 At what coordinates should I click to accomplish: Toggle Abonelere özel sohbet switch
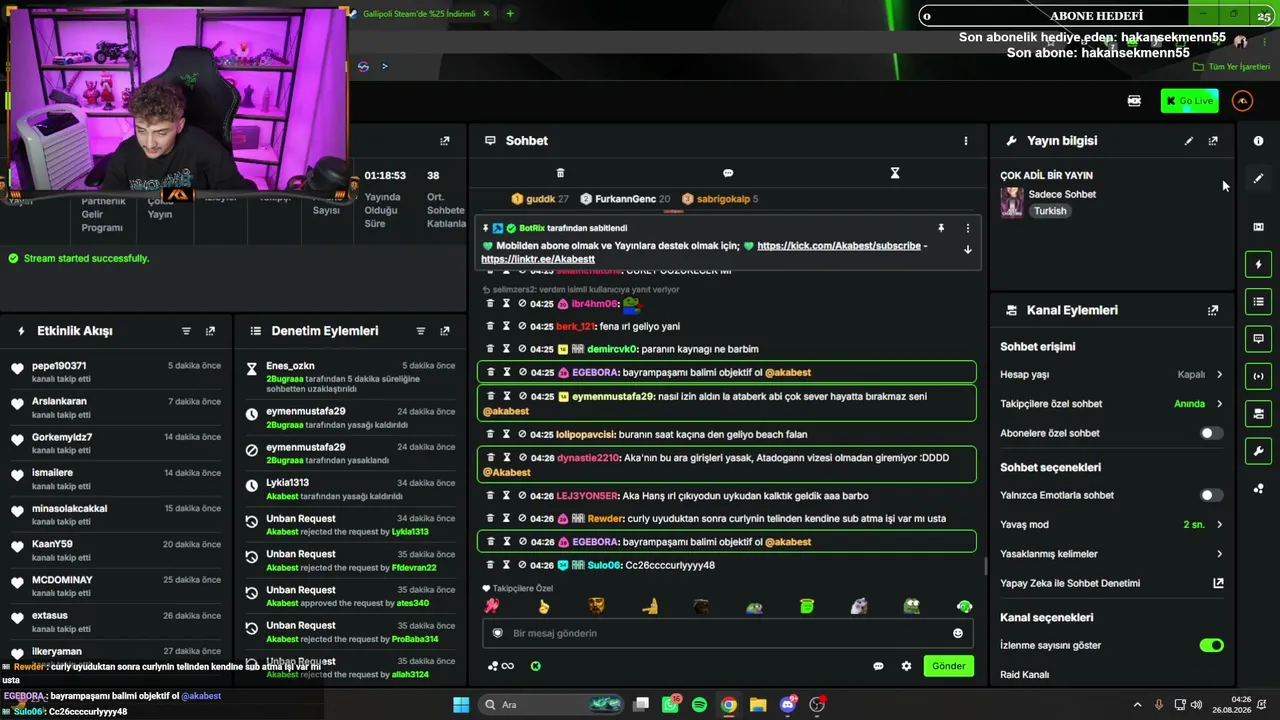(x=1211, y=433)
